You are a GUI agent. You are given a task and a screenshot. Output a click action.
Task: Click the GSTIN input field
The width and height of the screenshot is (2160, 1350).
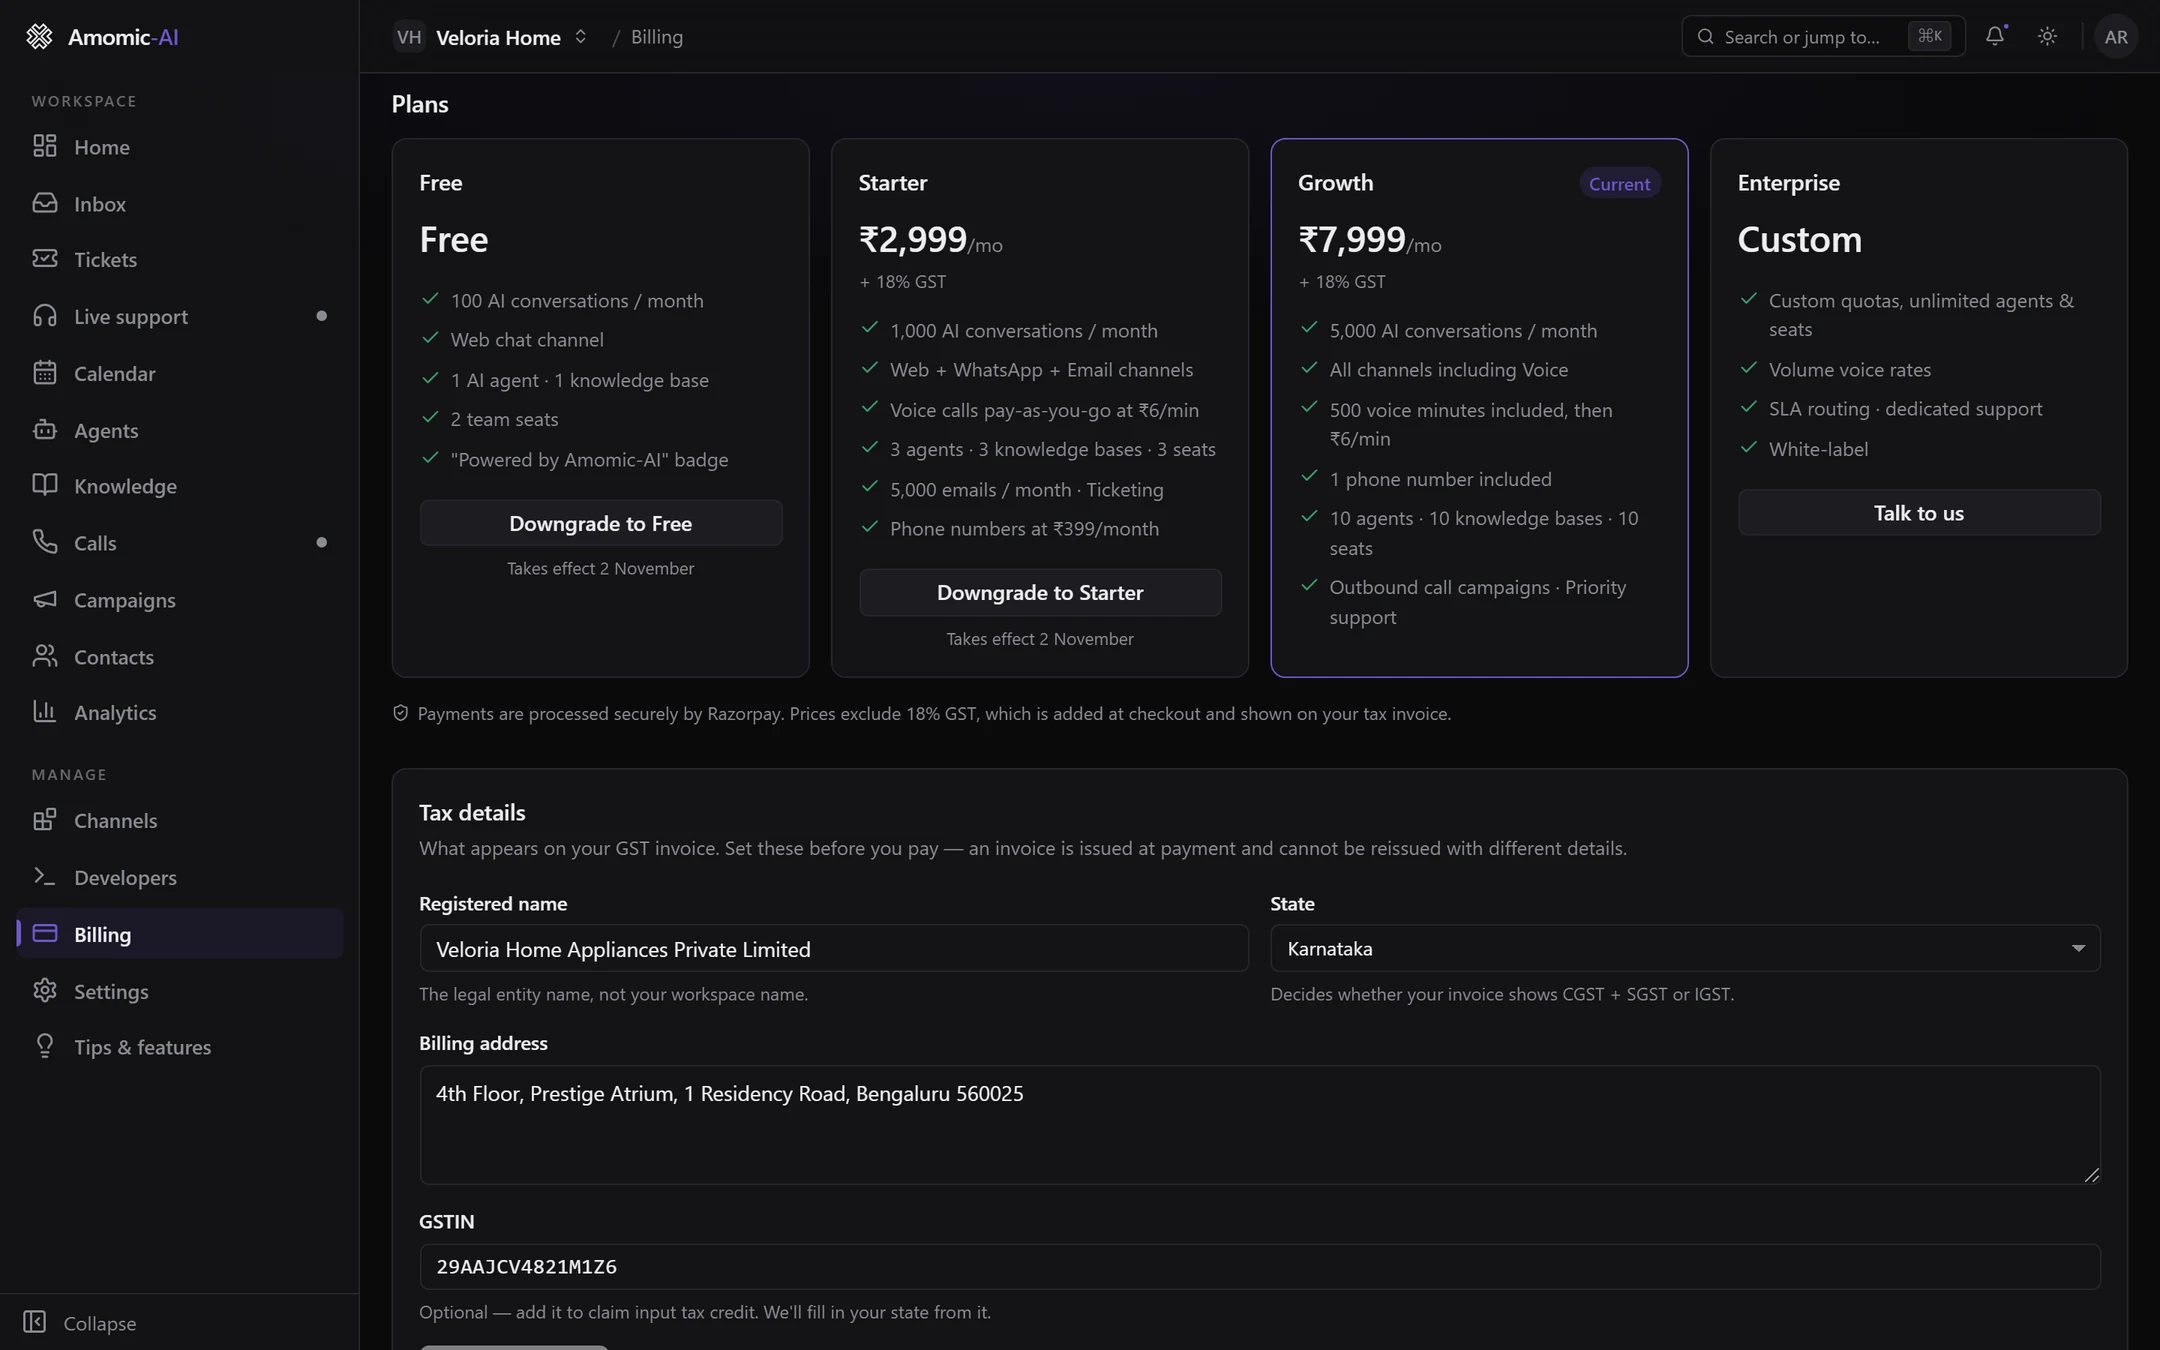[x=1260, y=1267]
